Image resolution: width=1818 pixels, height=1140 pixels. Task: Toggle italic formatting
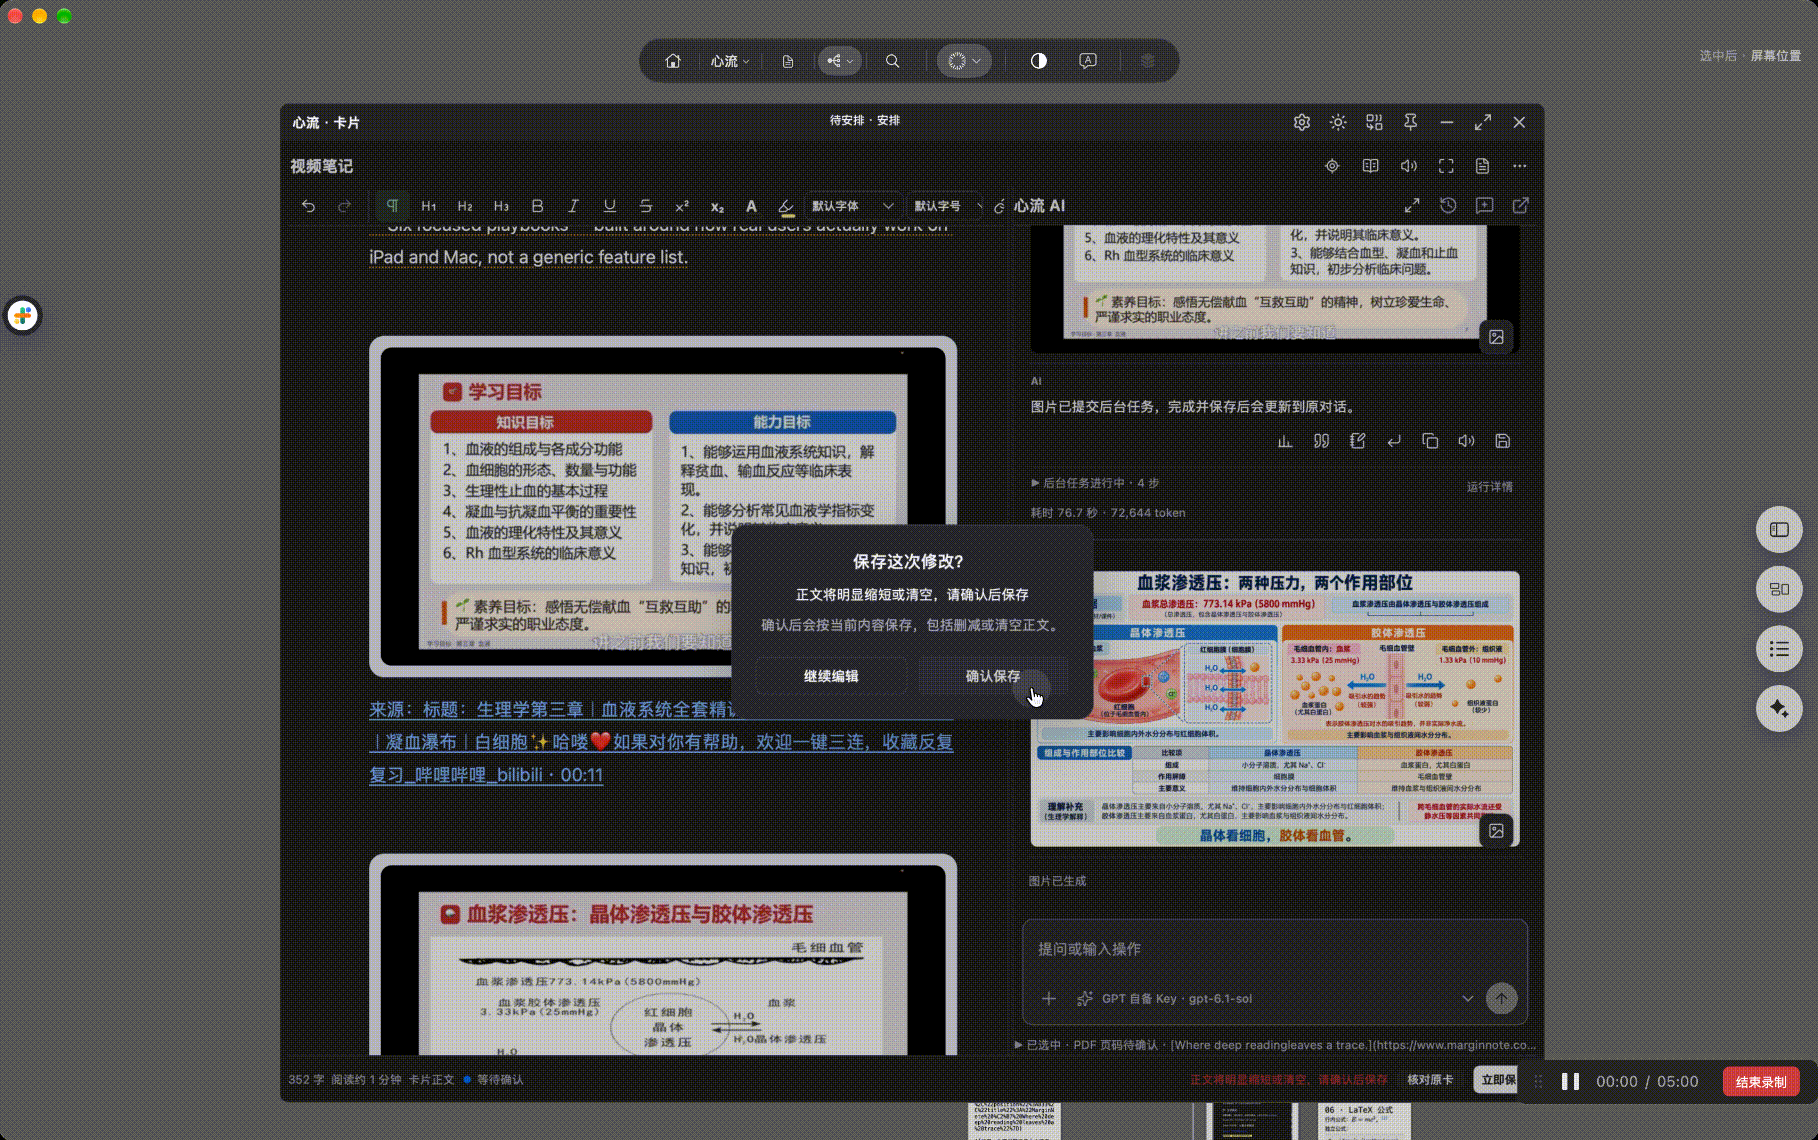[x=573, y=206]
